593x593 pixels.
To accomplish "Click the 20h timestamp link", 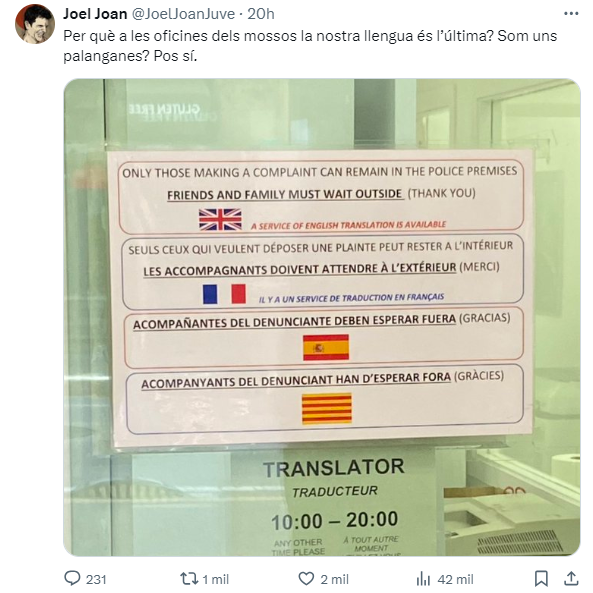I will tap(261, 14).
